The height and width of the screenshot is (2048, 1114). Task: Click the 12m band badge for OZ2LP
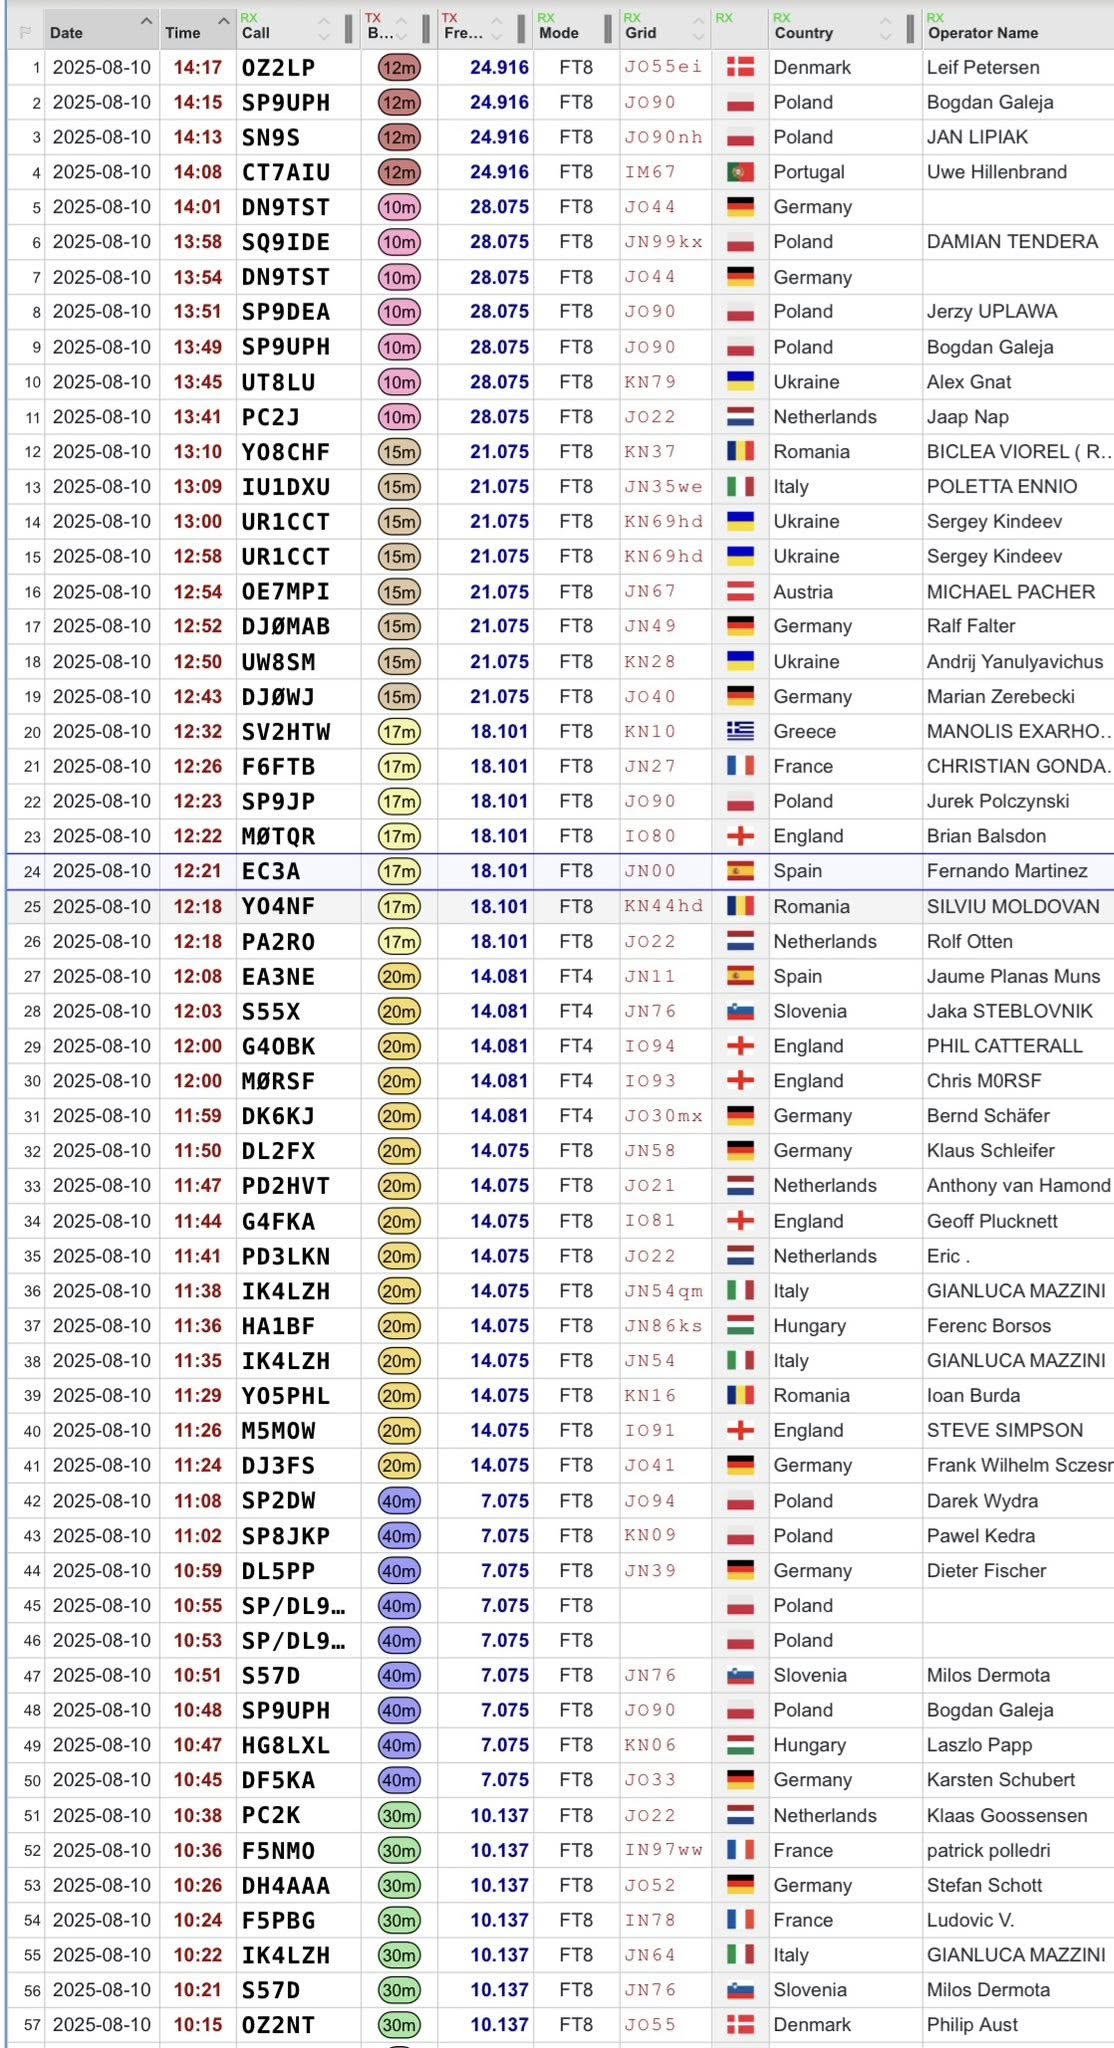coord(399,68)
